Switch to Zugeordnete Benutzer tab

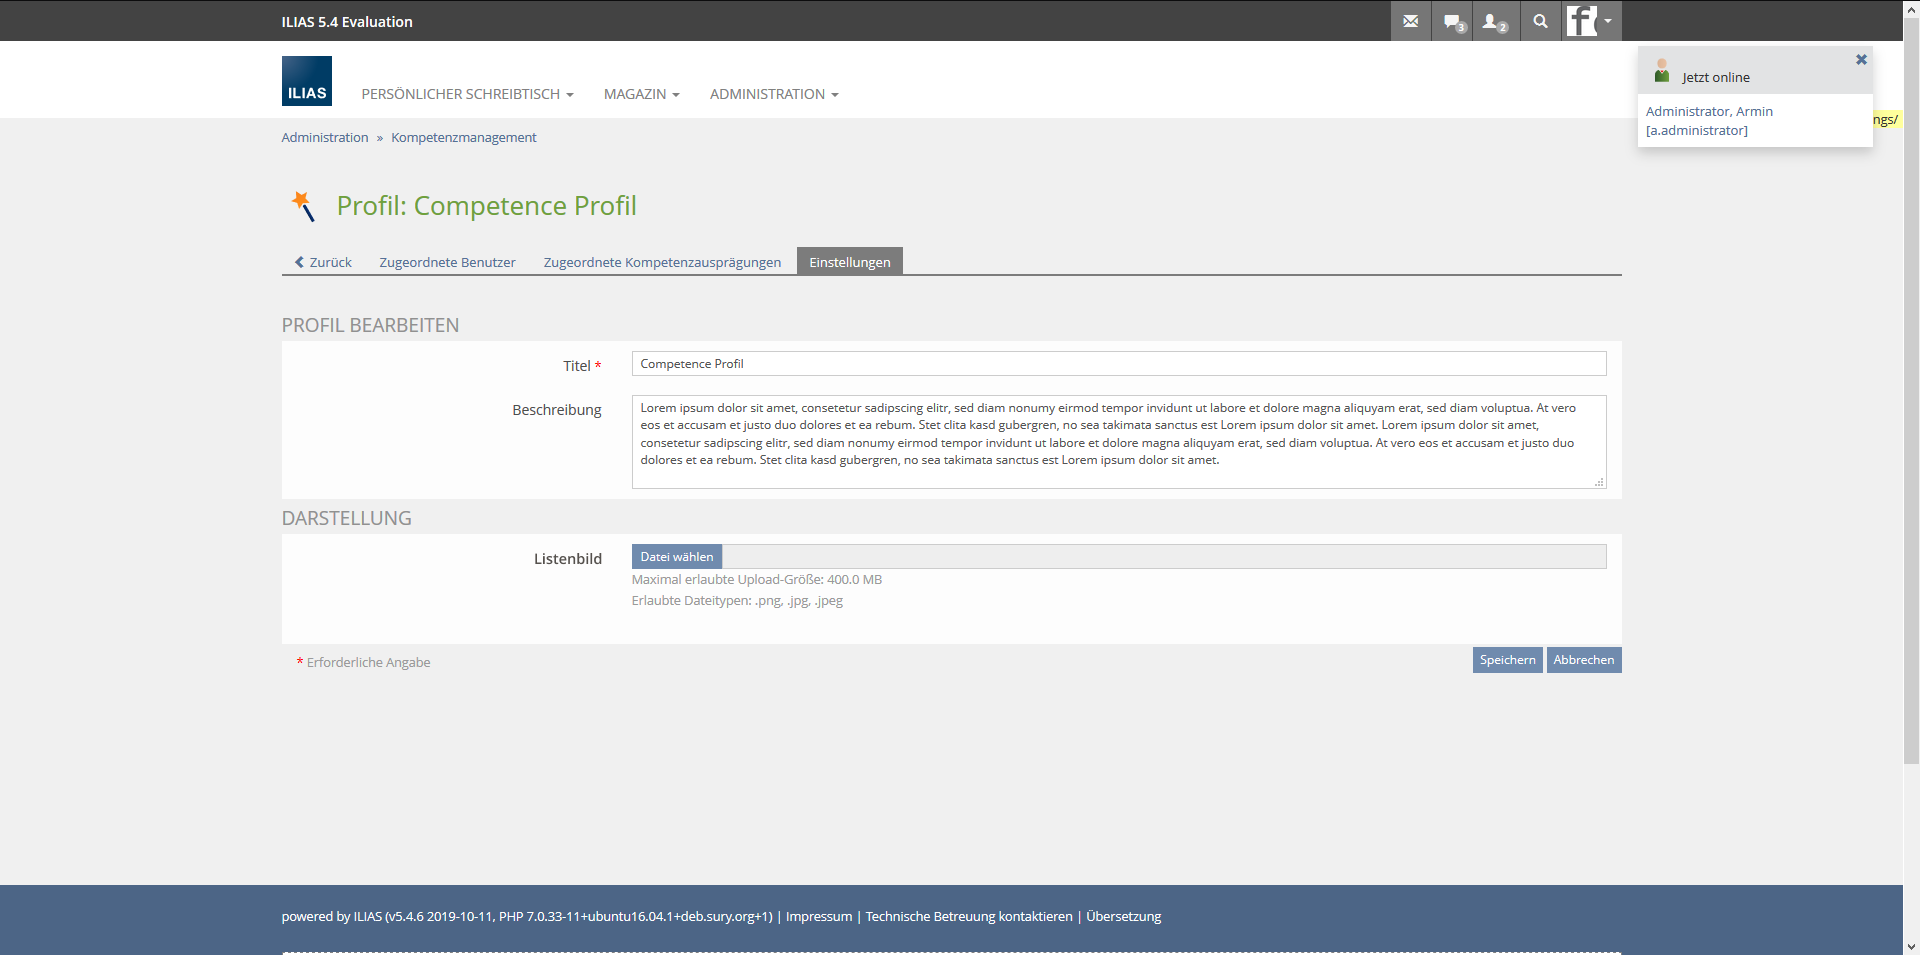point(447,262)
